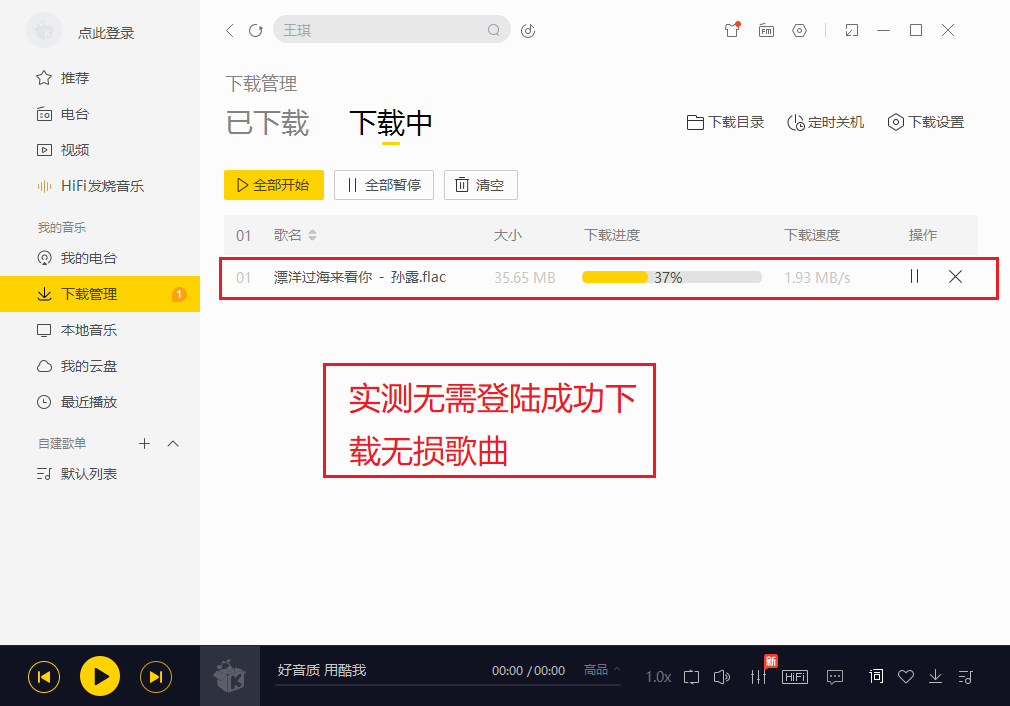Open the song recognition icon next to search
Screen dimensions: 1010x706
tap(528, 30)
